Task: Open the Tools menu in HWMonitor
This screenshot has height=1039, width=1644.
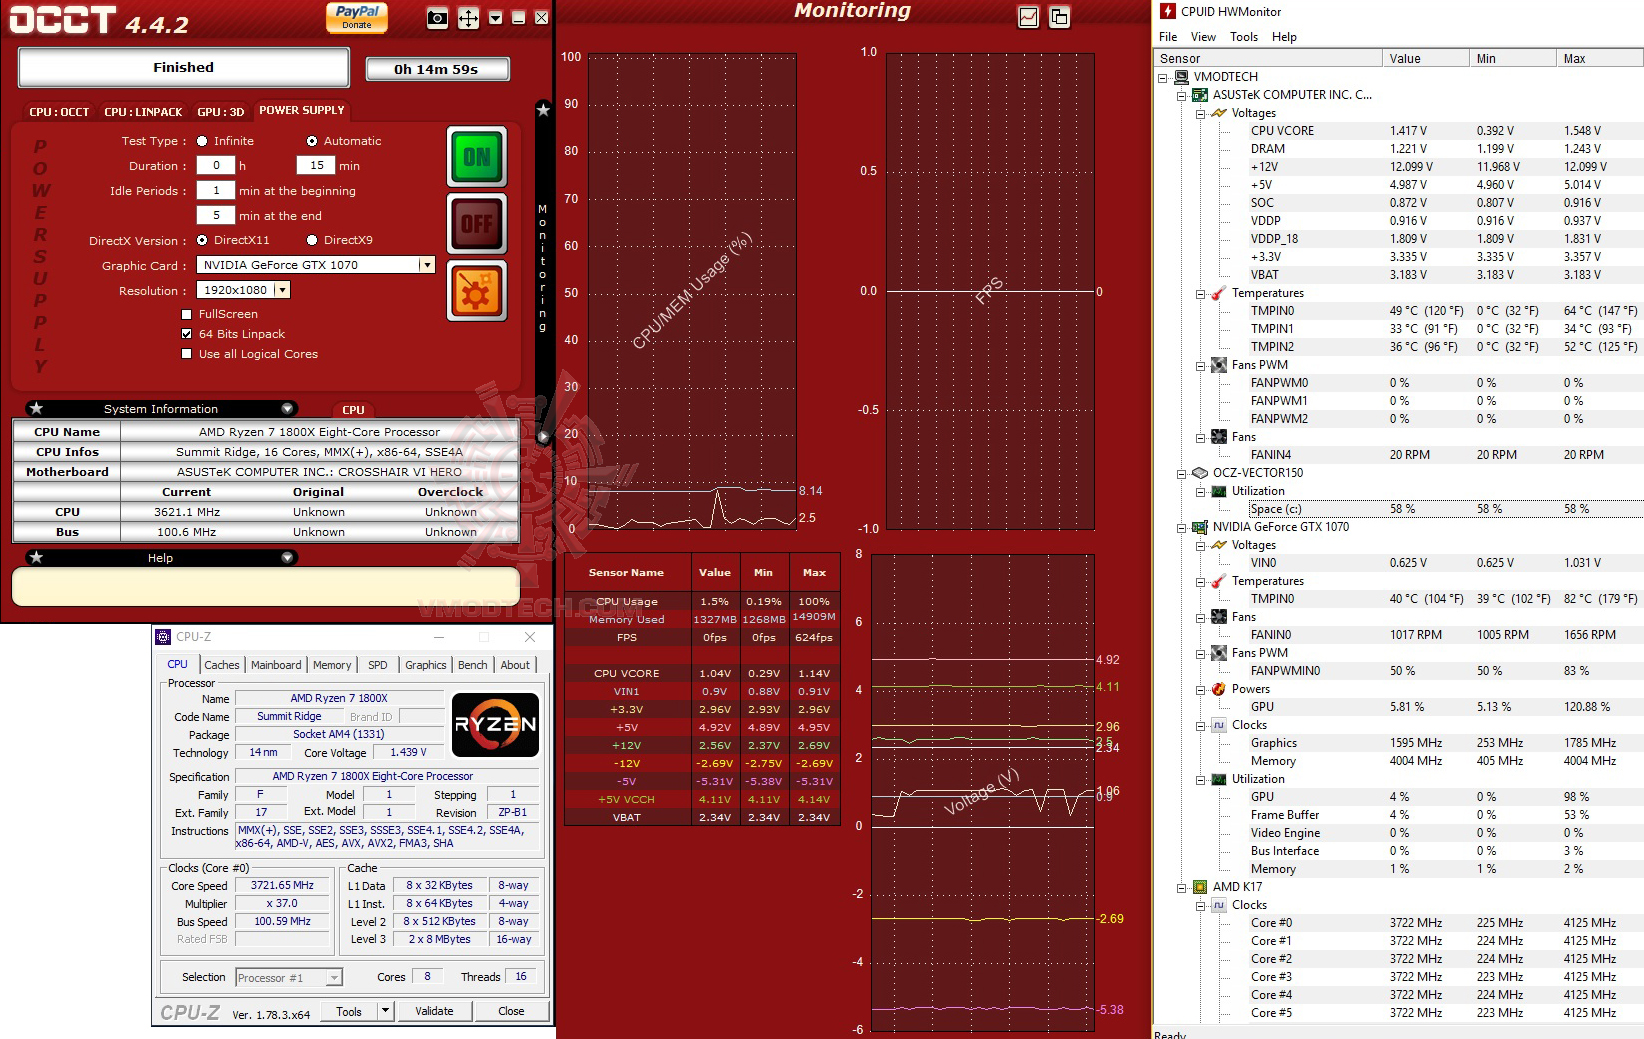Action: click(x=1244, y=37)
